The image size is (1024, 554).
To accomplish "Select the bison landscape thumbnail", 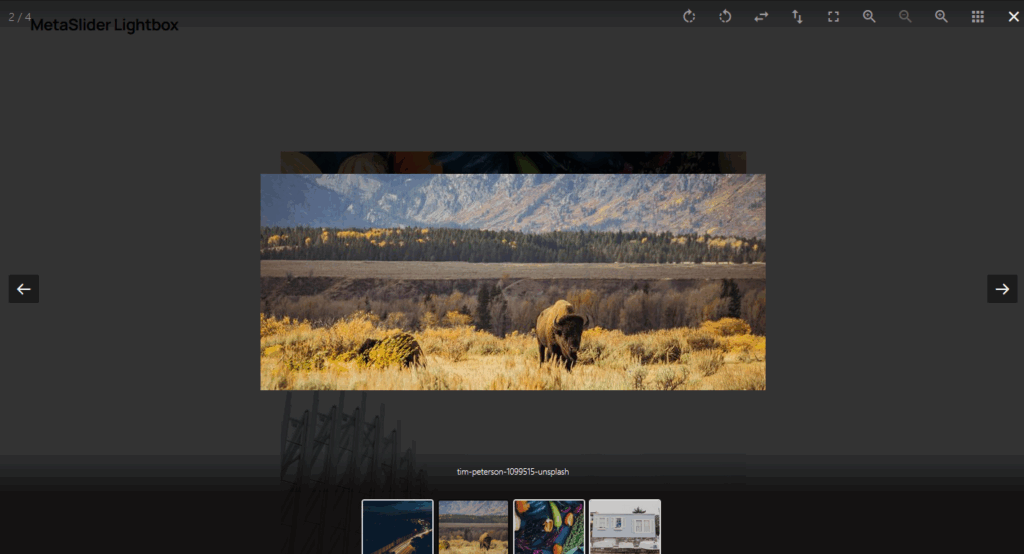I will [473, 527].
